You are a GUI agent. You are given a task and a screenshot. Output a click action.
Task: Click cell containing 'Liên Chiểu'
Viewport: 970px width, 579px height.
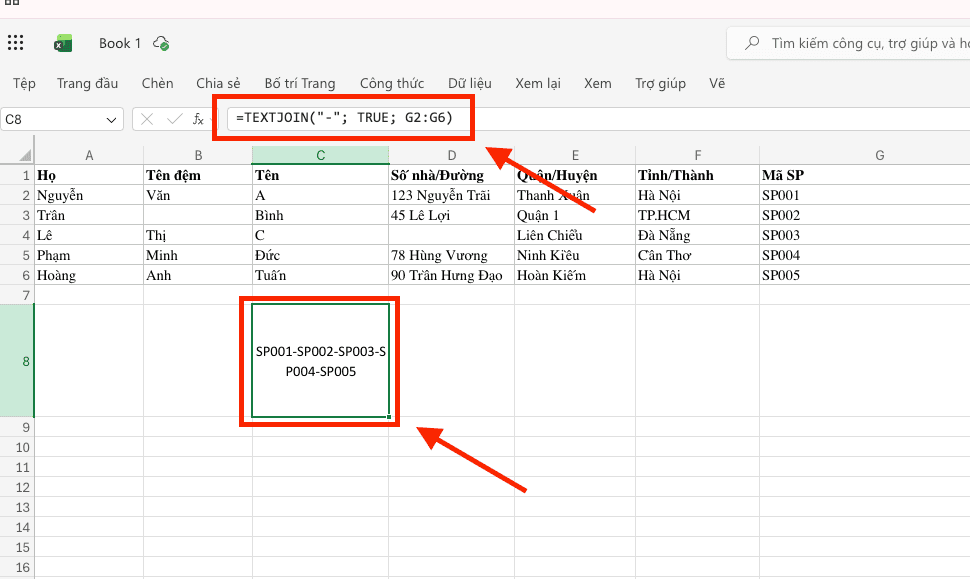575,235
